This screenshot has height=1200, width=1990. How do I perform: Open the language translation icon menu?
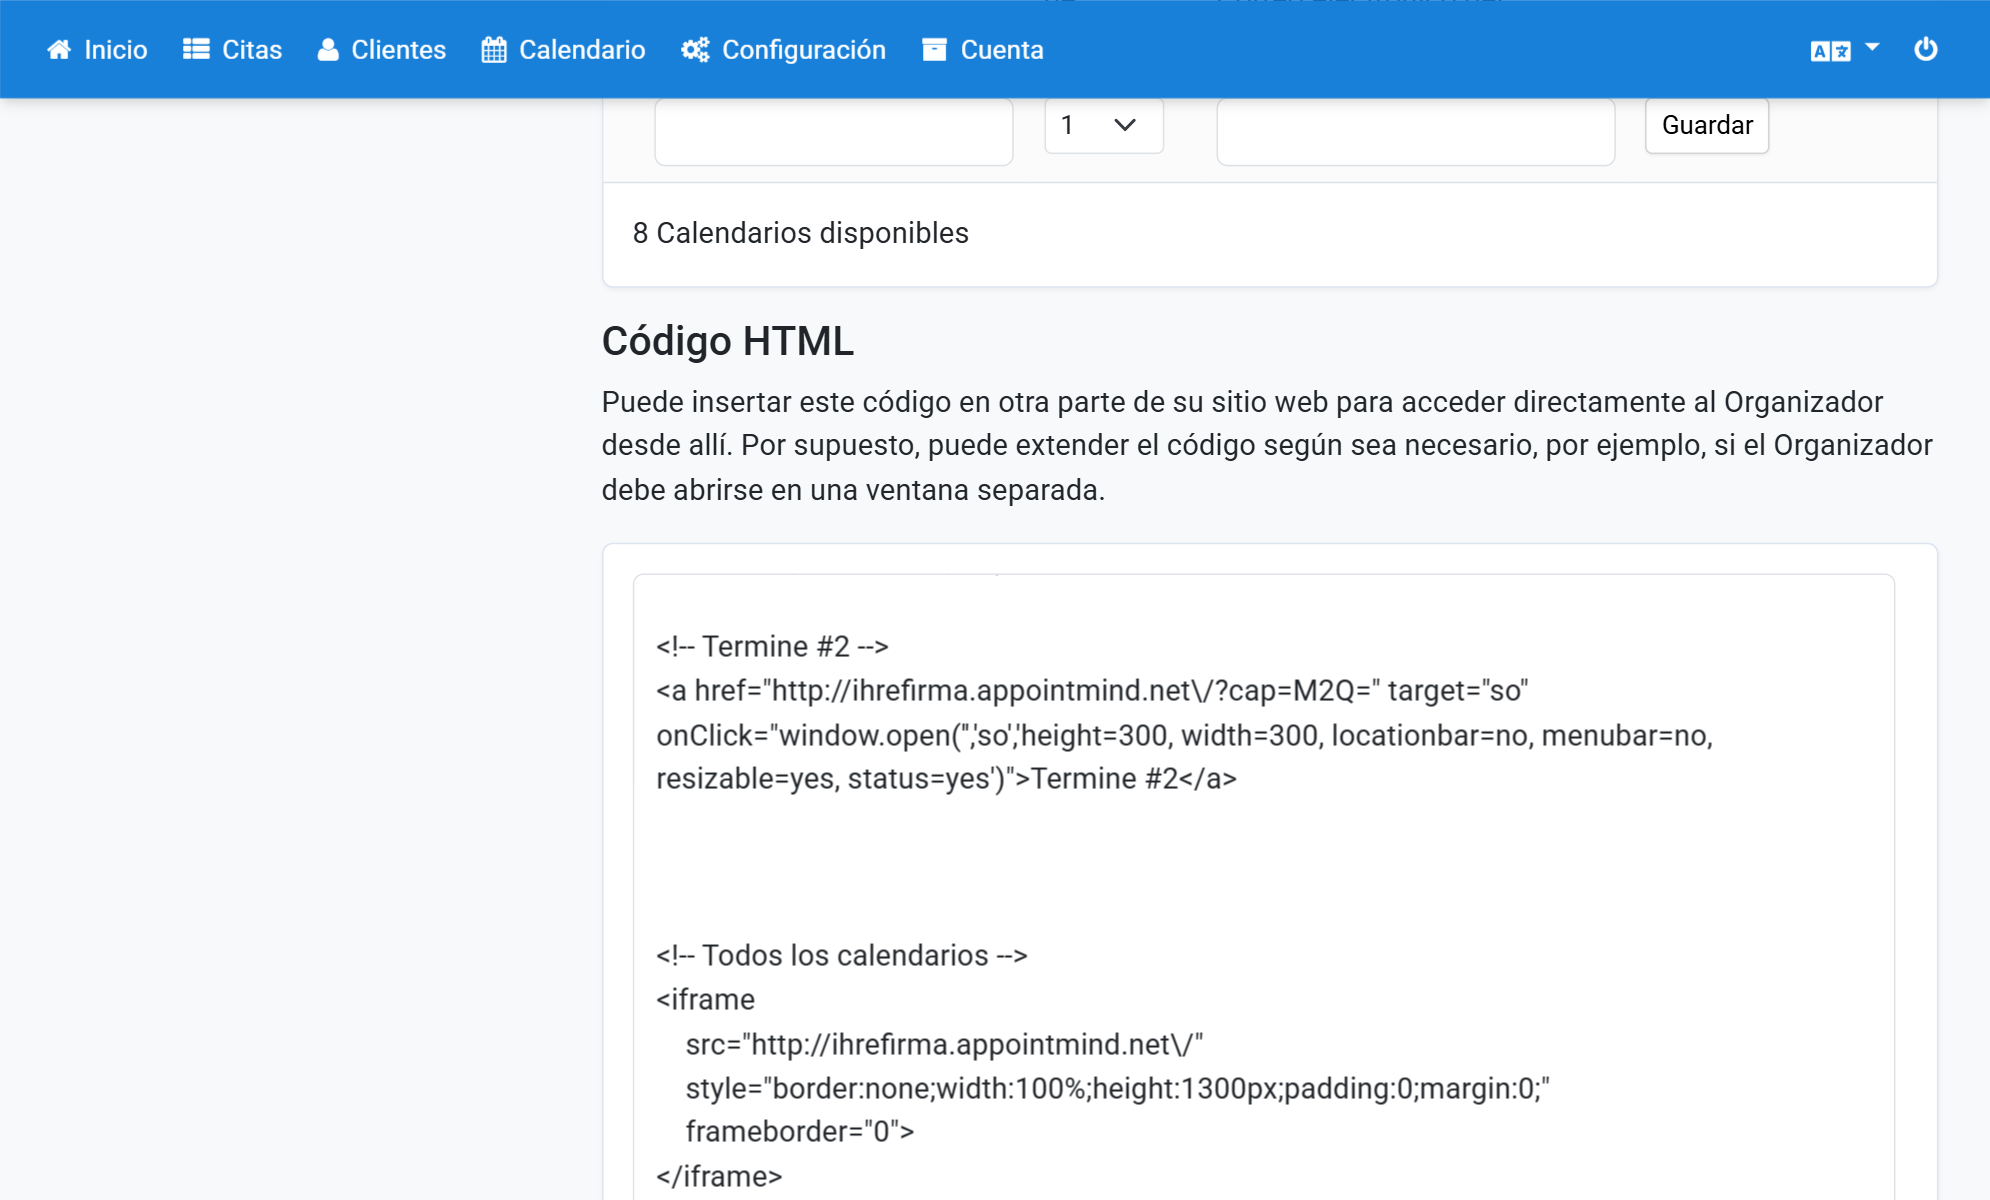(x=1830, y=51)
